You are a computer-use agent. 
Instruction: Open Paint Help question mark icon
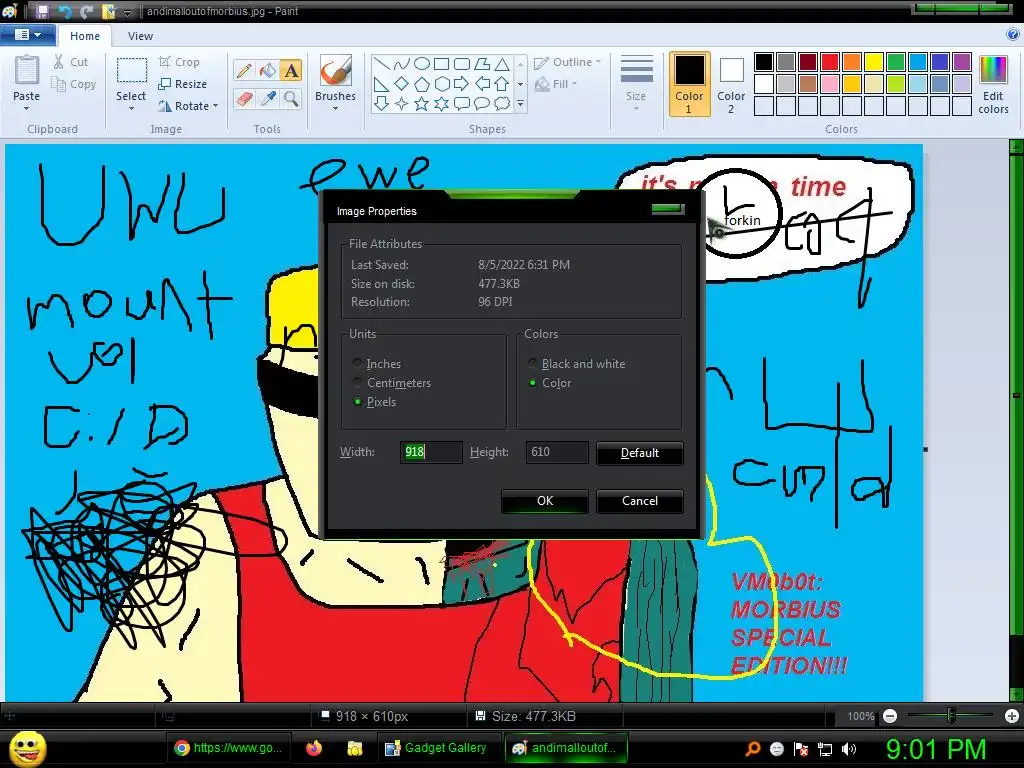tap(1013, 35)
